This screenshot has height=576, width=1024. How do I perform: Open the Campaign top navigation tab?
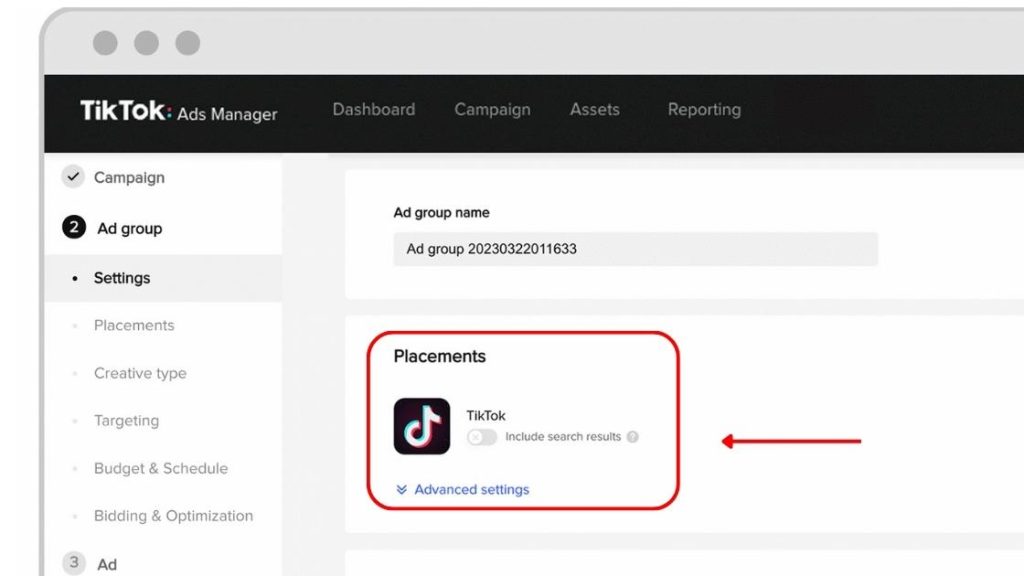(492, 110)
